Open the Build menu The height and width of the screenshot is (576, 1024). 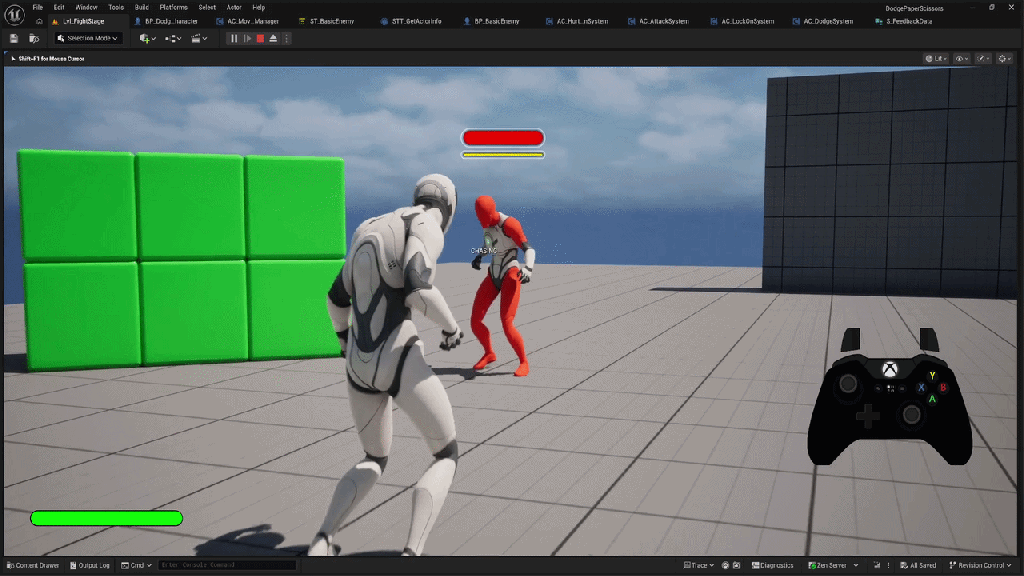[142, 7]
